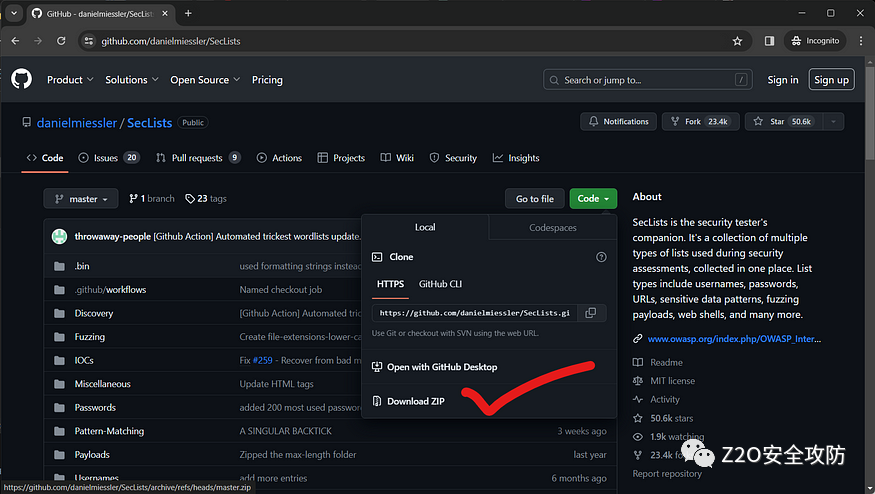The image size is (875, 494).
Task: Open the Wiki tab
Action: pos(397,158)
